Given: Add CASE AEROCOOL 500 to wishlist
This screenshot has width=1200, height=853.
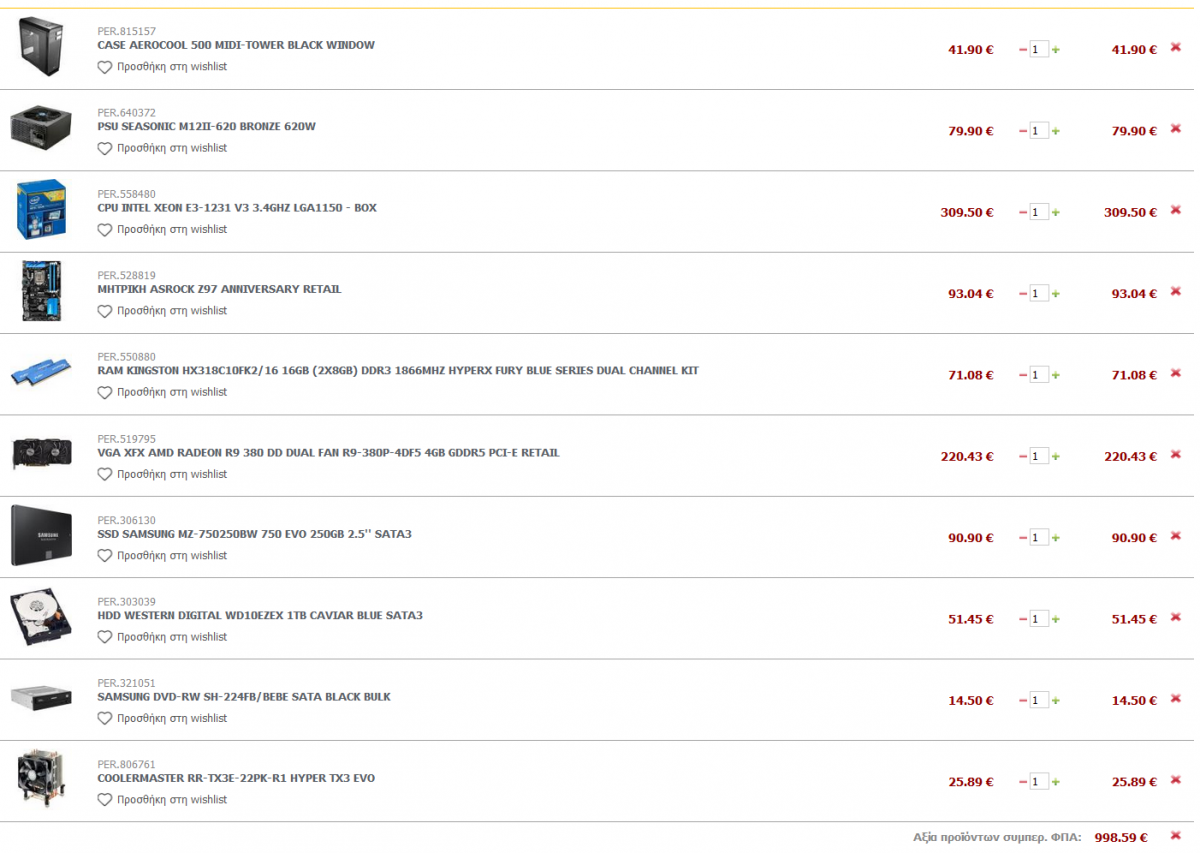Looking at the screenshot, I should [x=162, y=67].
